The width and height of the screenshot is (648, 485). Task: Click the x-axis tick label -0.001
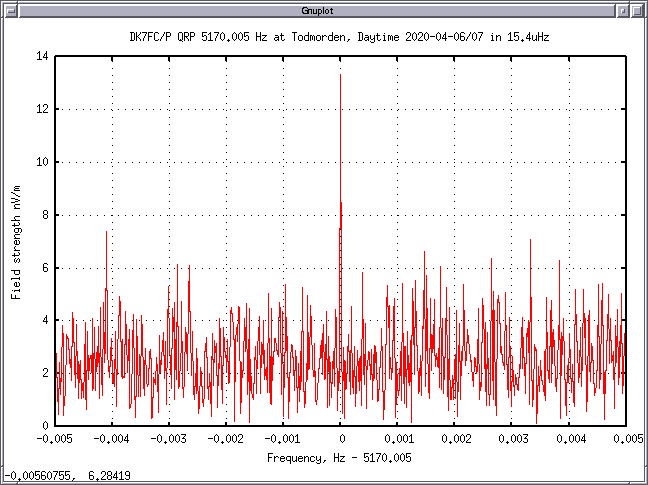(x=283, y=438)
